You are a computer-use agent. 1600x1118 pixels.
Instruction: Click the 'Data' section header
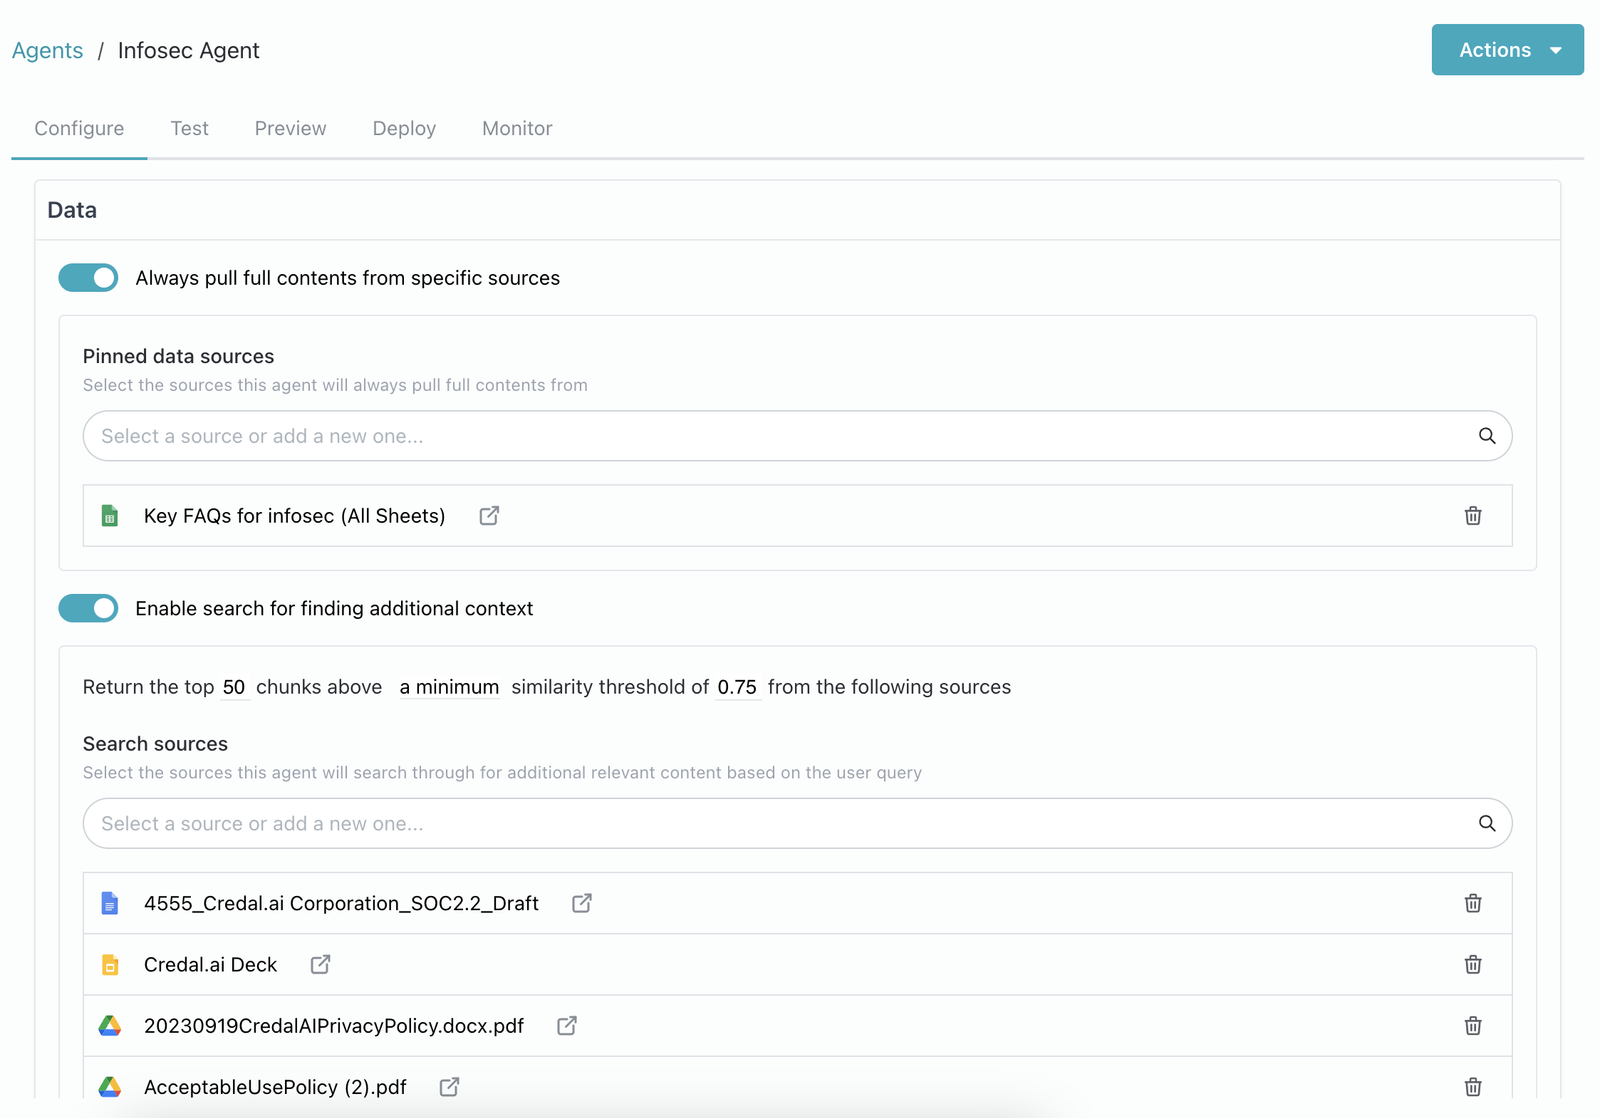click(x=72, y=210)
